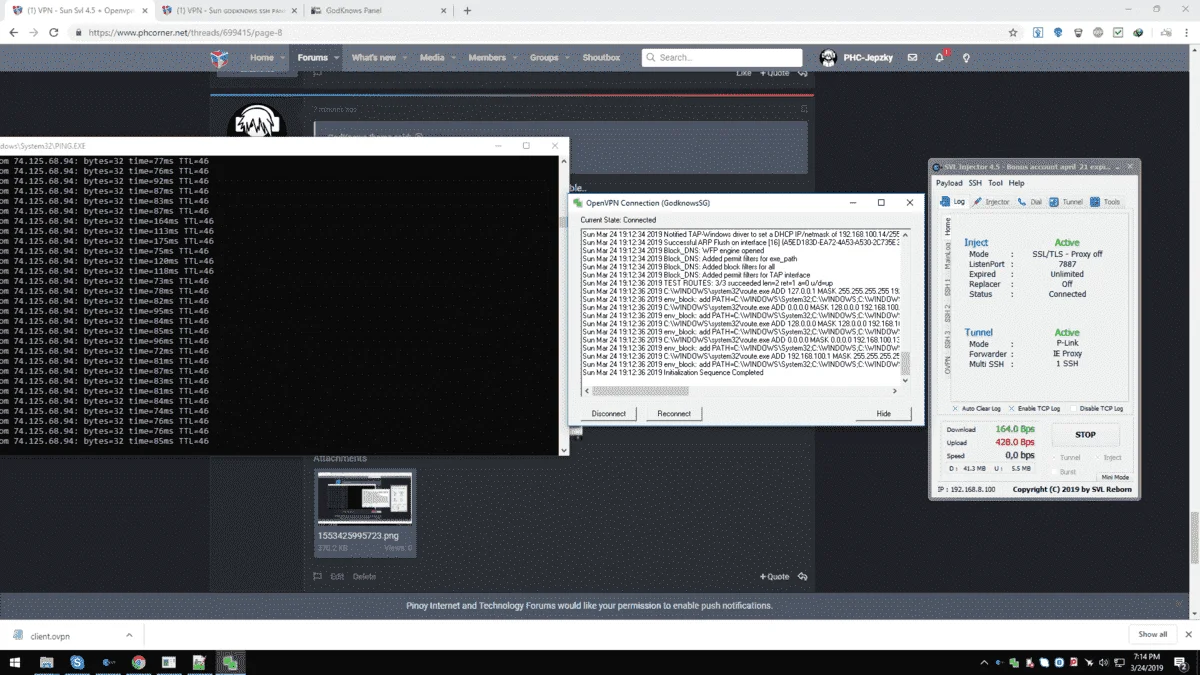Click the phcorner site logo
1200x675 pixels.
[219, 58]
